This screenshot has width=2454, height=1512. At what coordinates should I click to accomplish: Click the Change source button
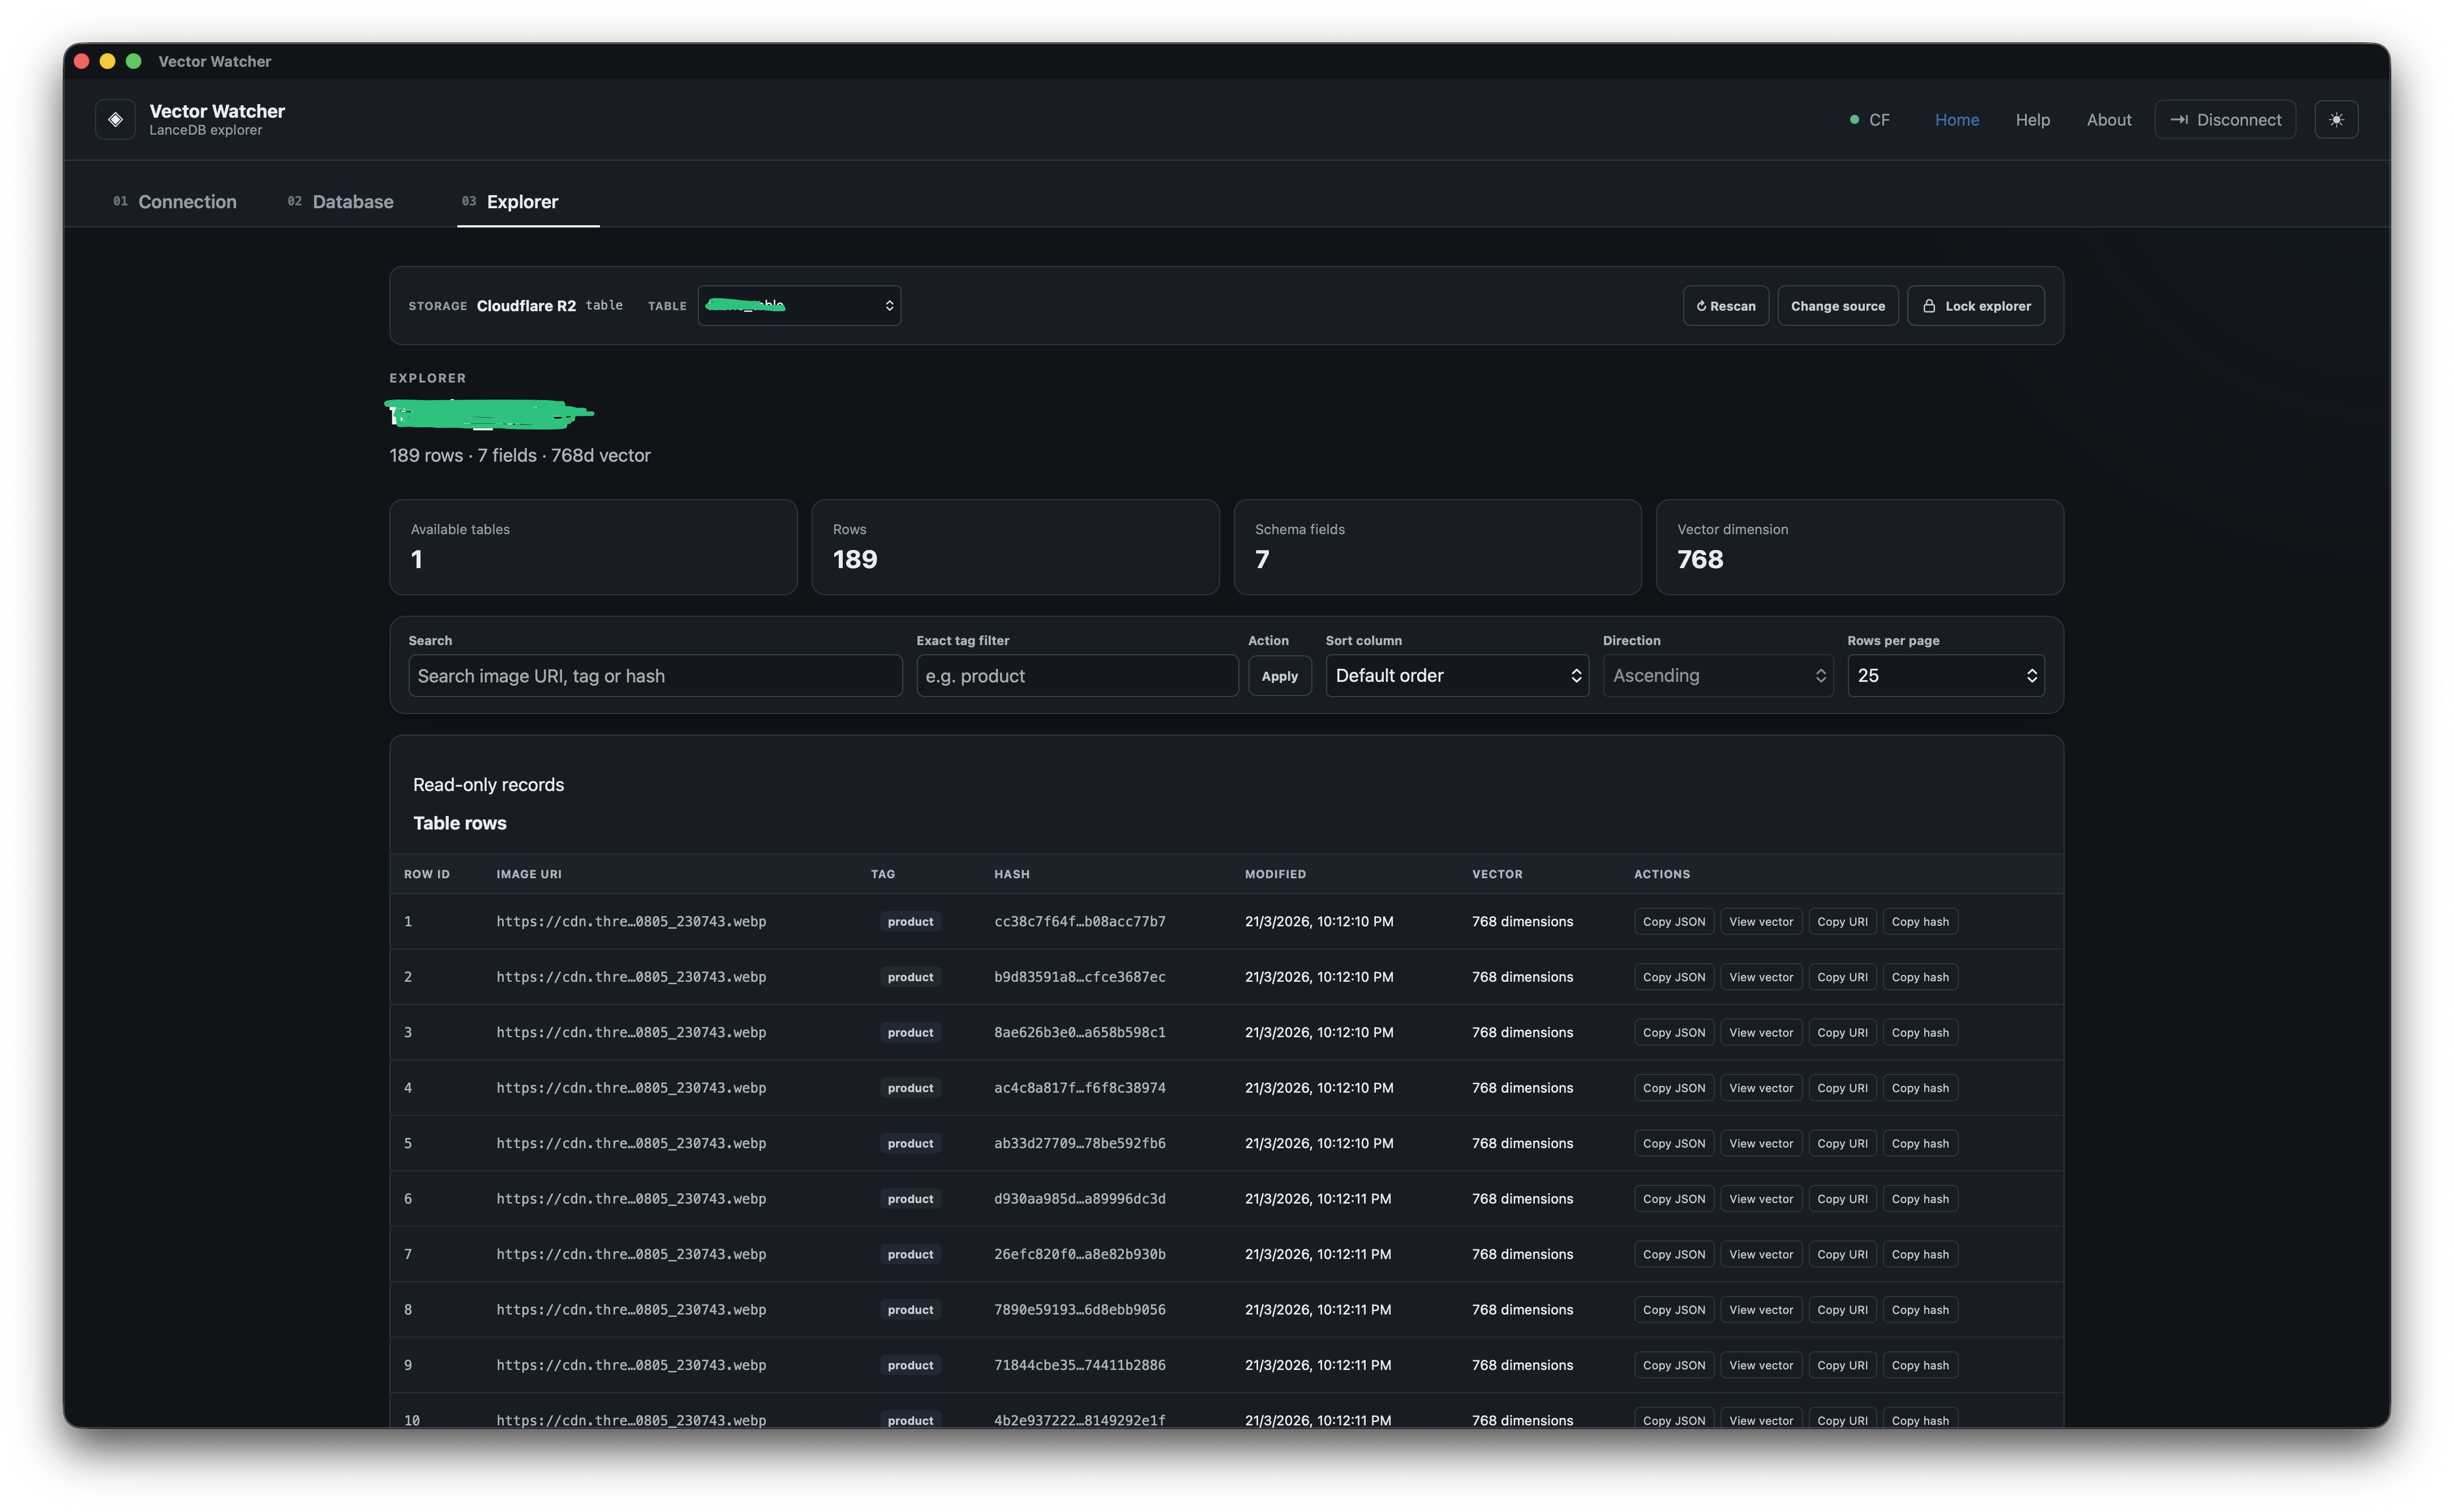[1837, 306]
